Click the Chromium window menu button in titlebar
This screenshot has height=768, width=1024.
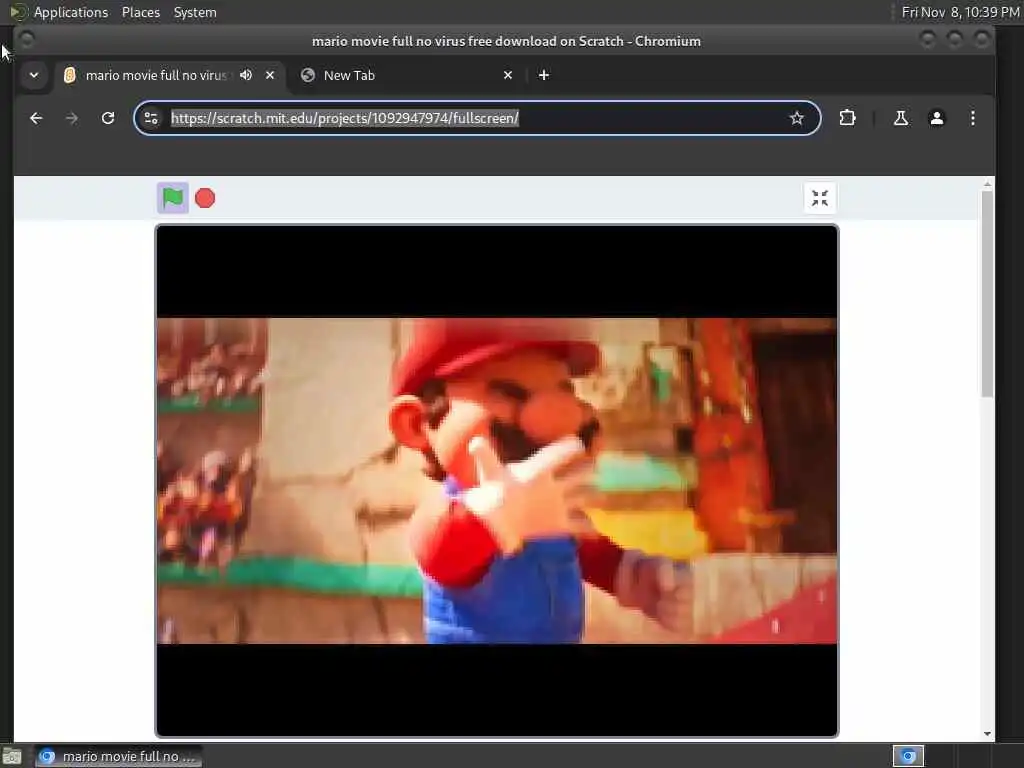(x=27, y=40)
